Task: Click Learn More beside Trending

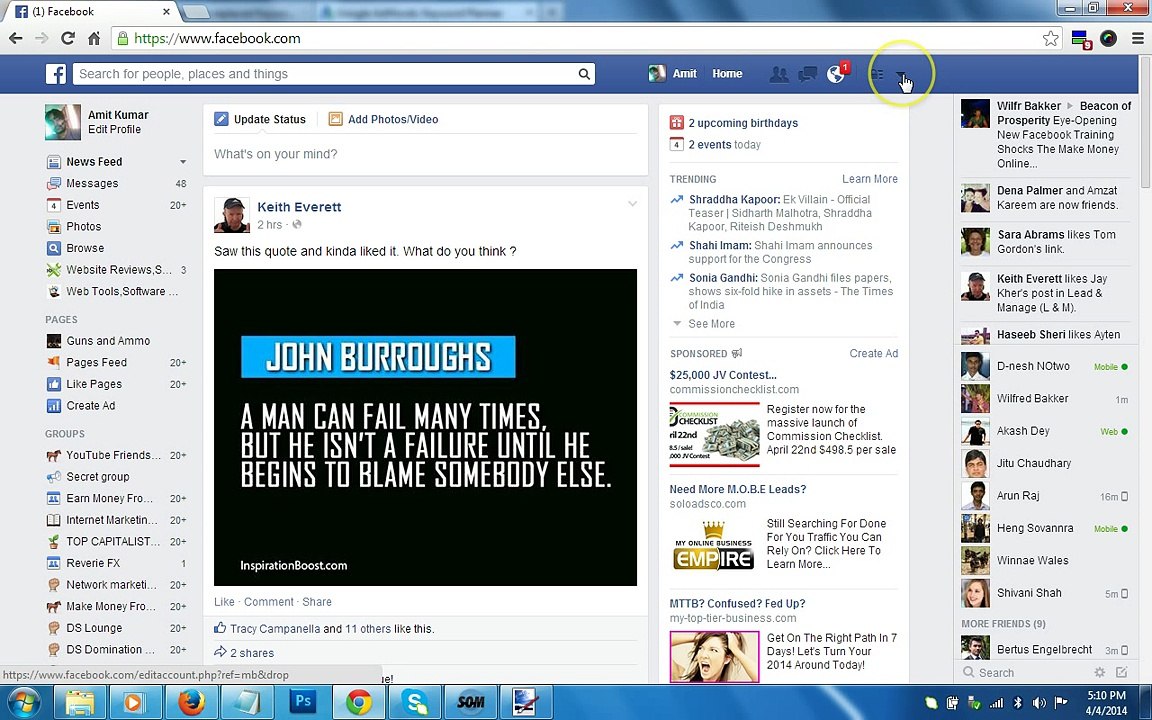Action: pos(870,179)
